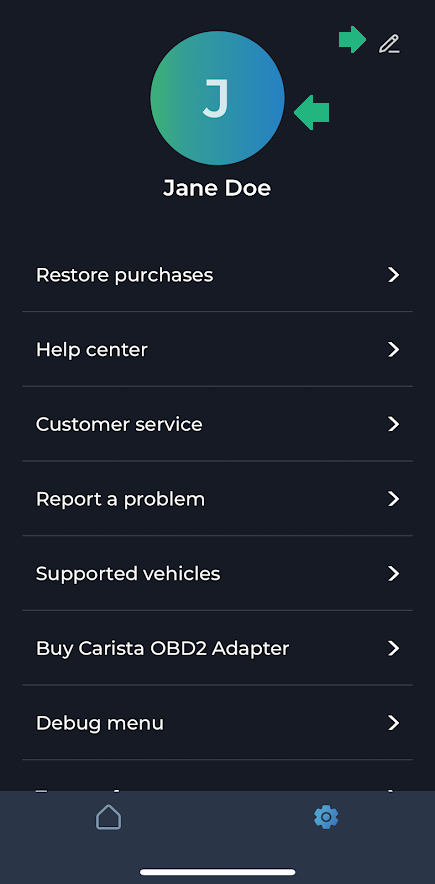This screenshot has width=435, height=884.
Task: Tap the Jane Doe name label
Action: tap(217, 188)
